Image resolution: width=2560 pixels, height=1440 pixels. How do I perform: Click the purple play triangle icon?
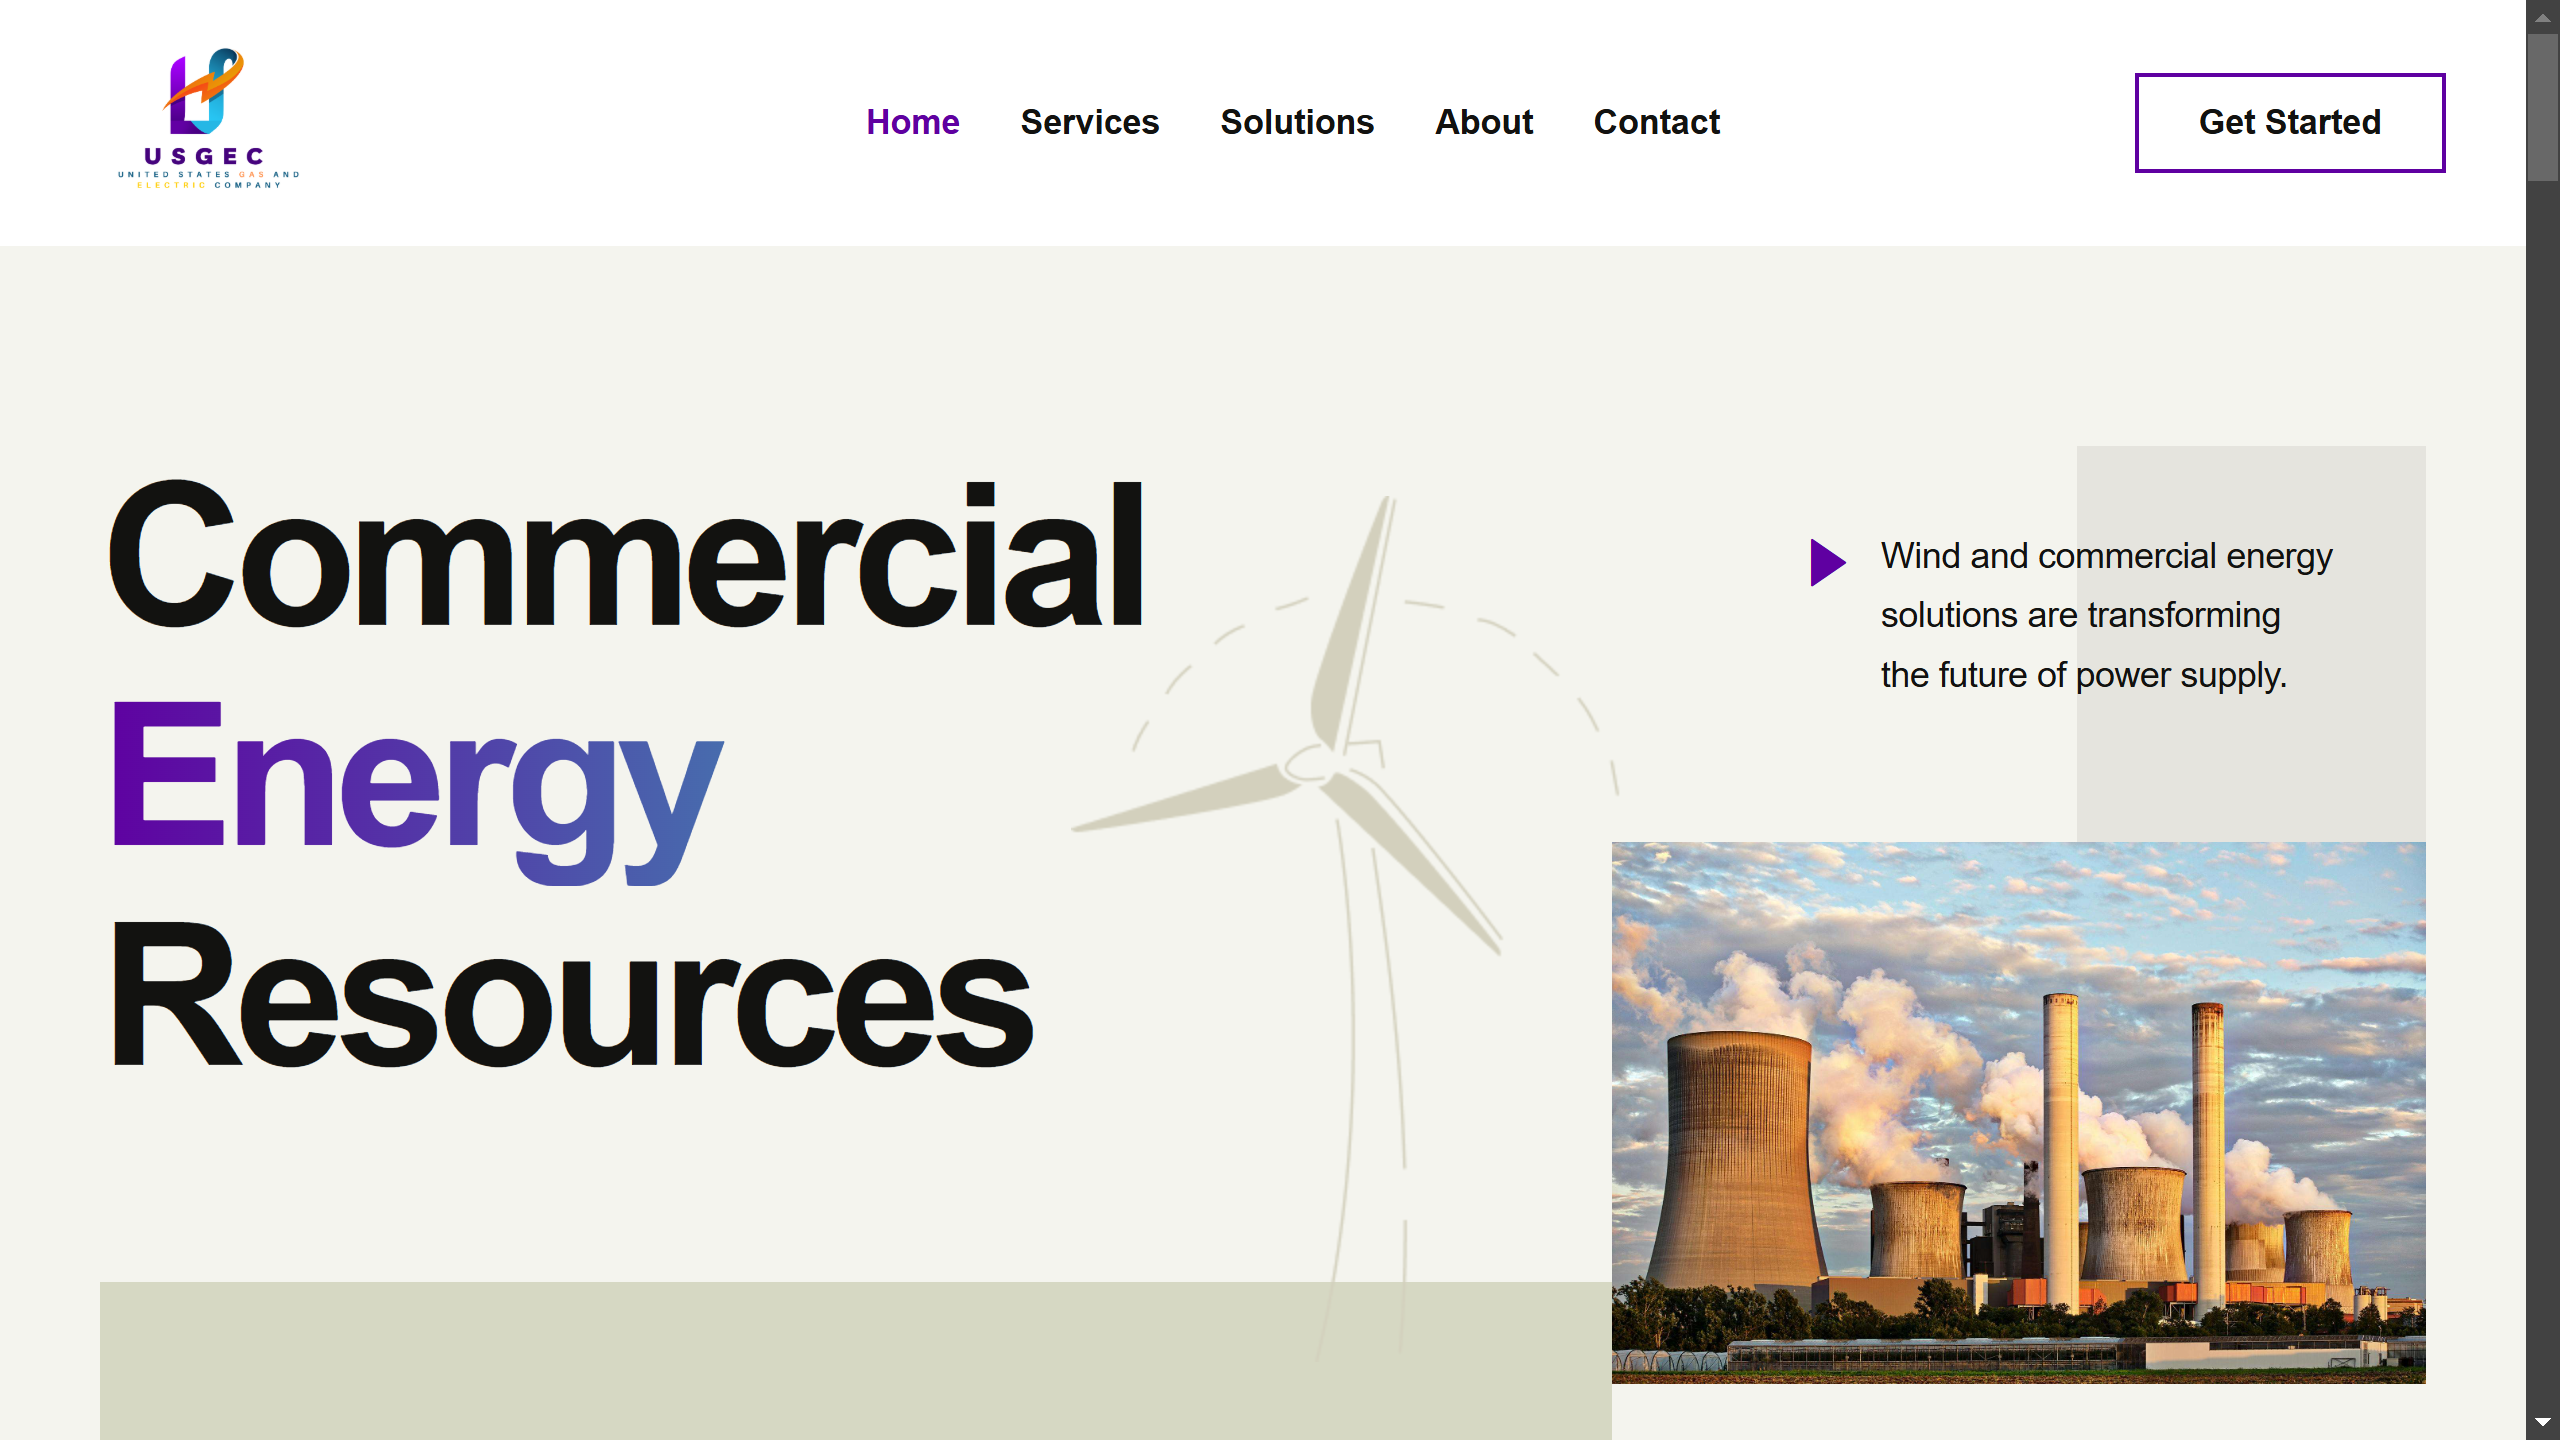point(1826,562)
